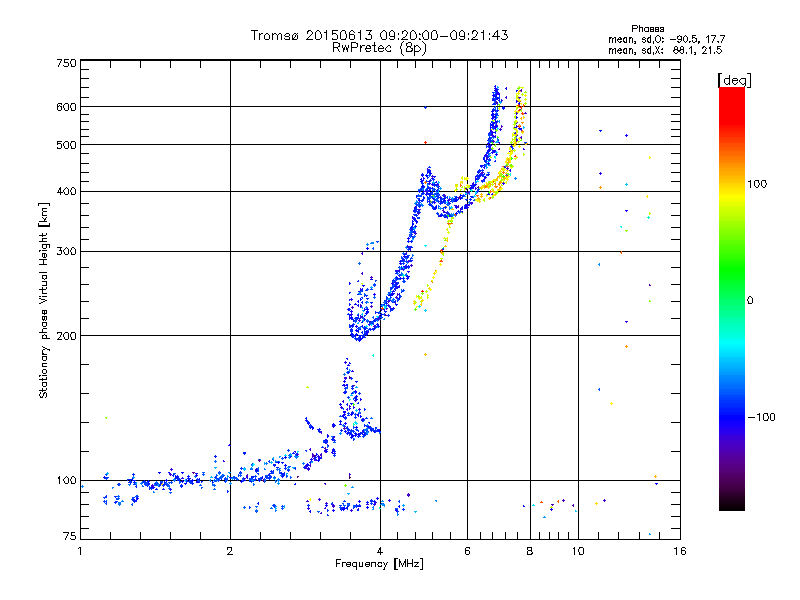Click the y-axis tick label '750'

66,63
